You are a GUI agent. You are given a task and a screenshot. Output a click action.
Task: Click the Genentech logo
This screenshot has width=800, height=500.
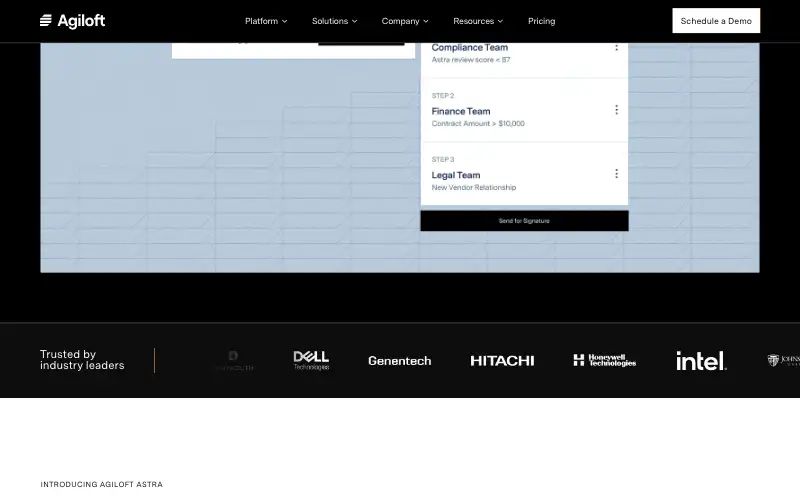point(399,361)
